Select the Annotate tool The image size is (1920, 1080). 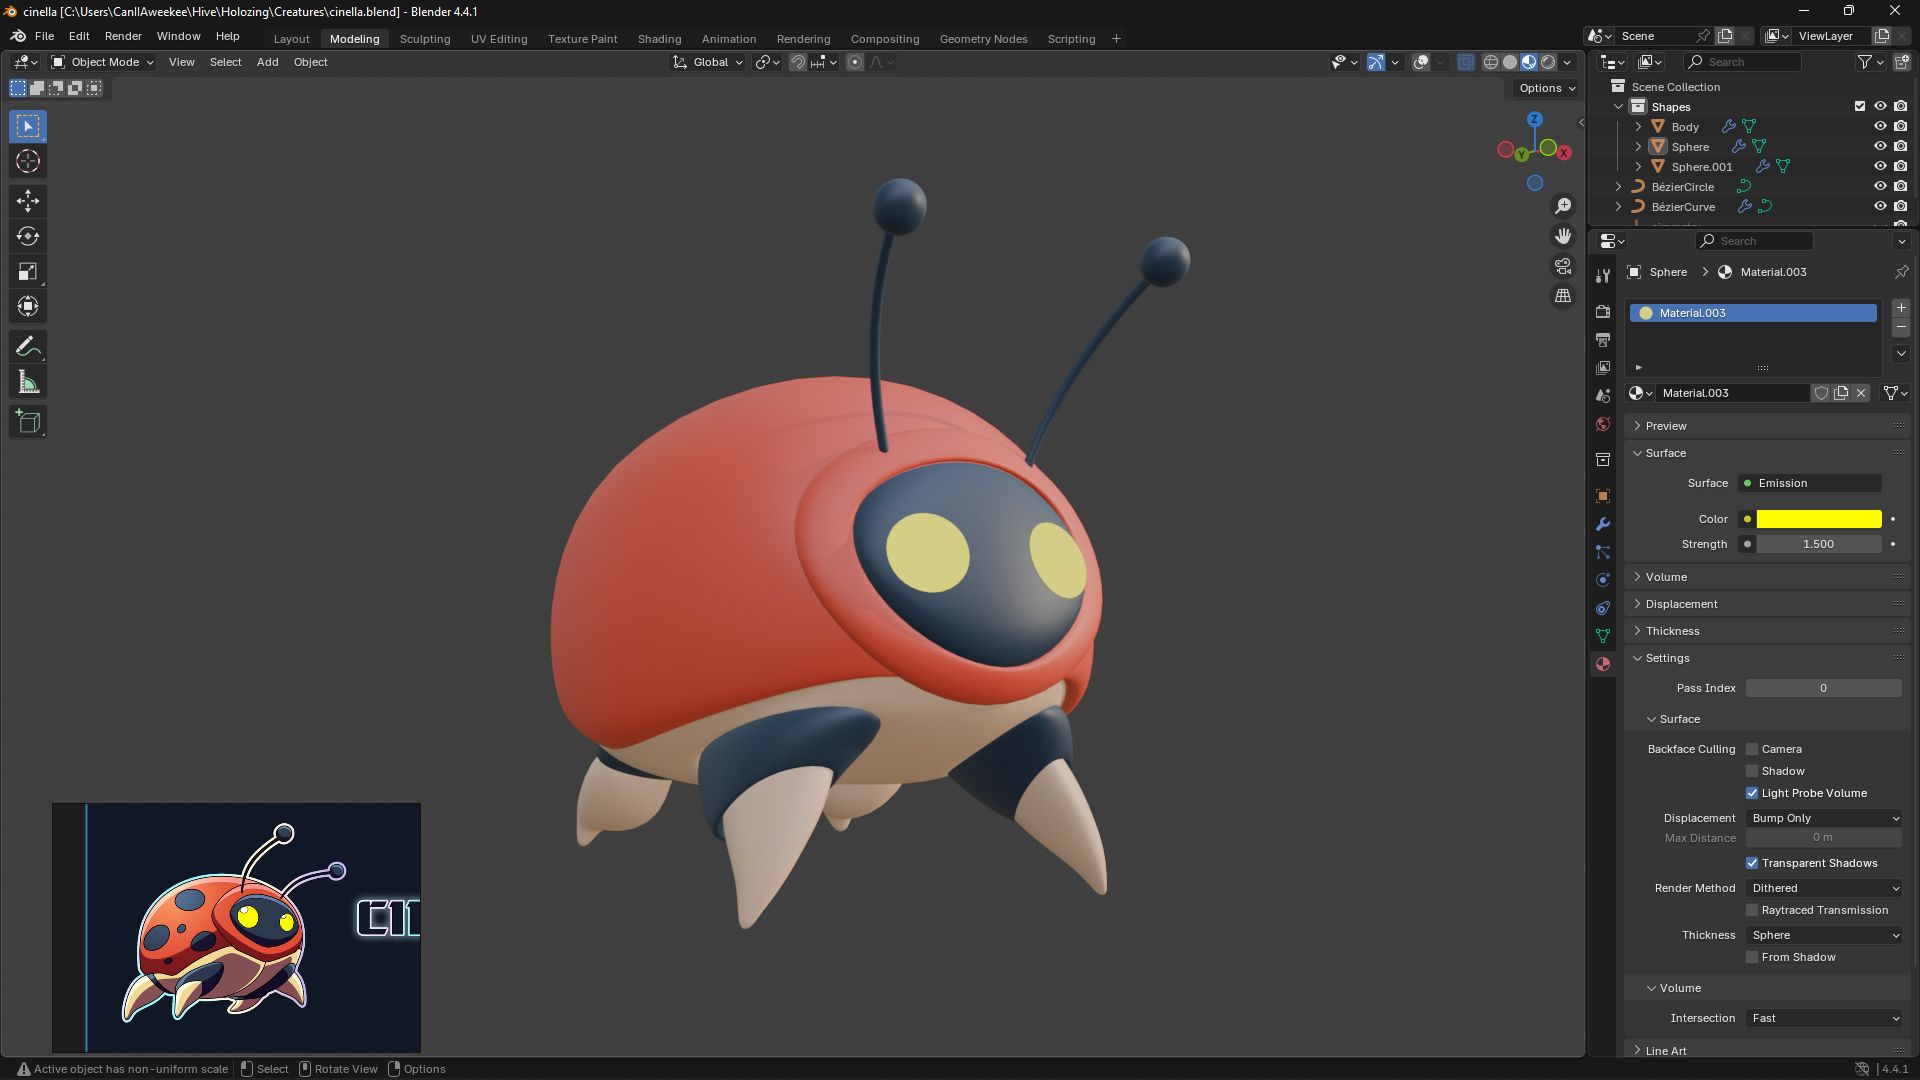[x=28, y=347]
